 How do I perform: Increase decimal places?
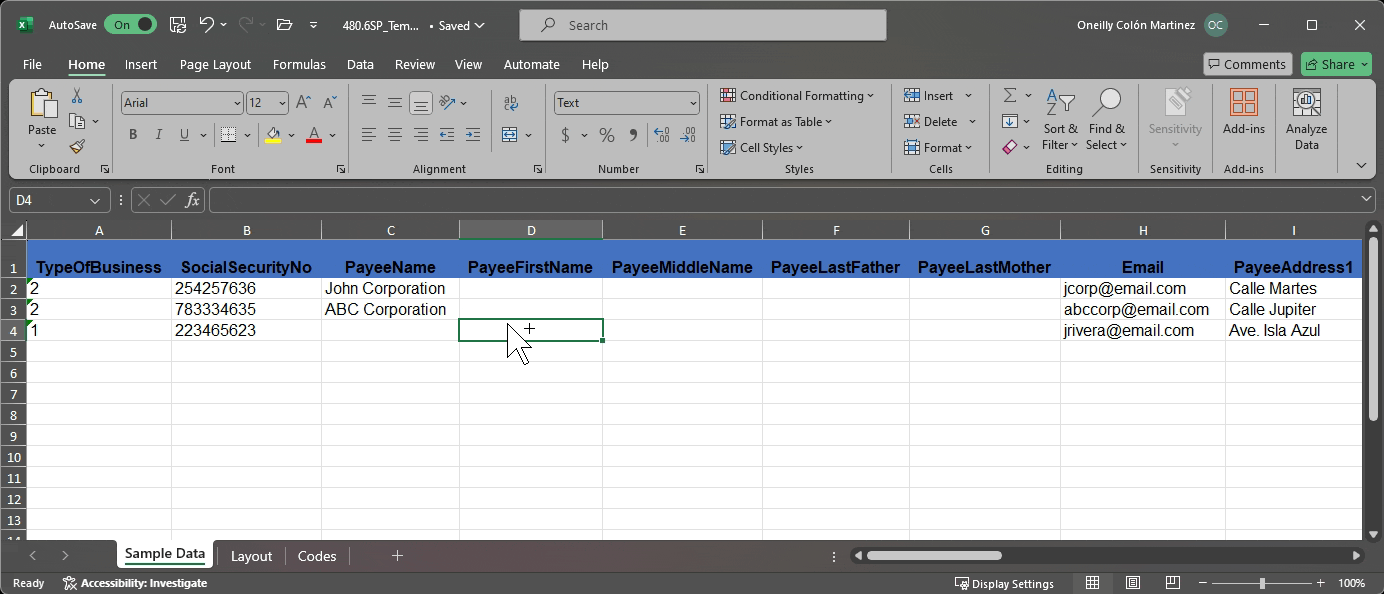click(660, 134)
